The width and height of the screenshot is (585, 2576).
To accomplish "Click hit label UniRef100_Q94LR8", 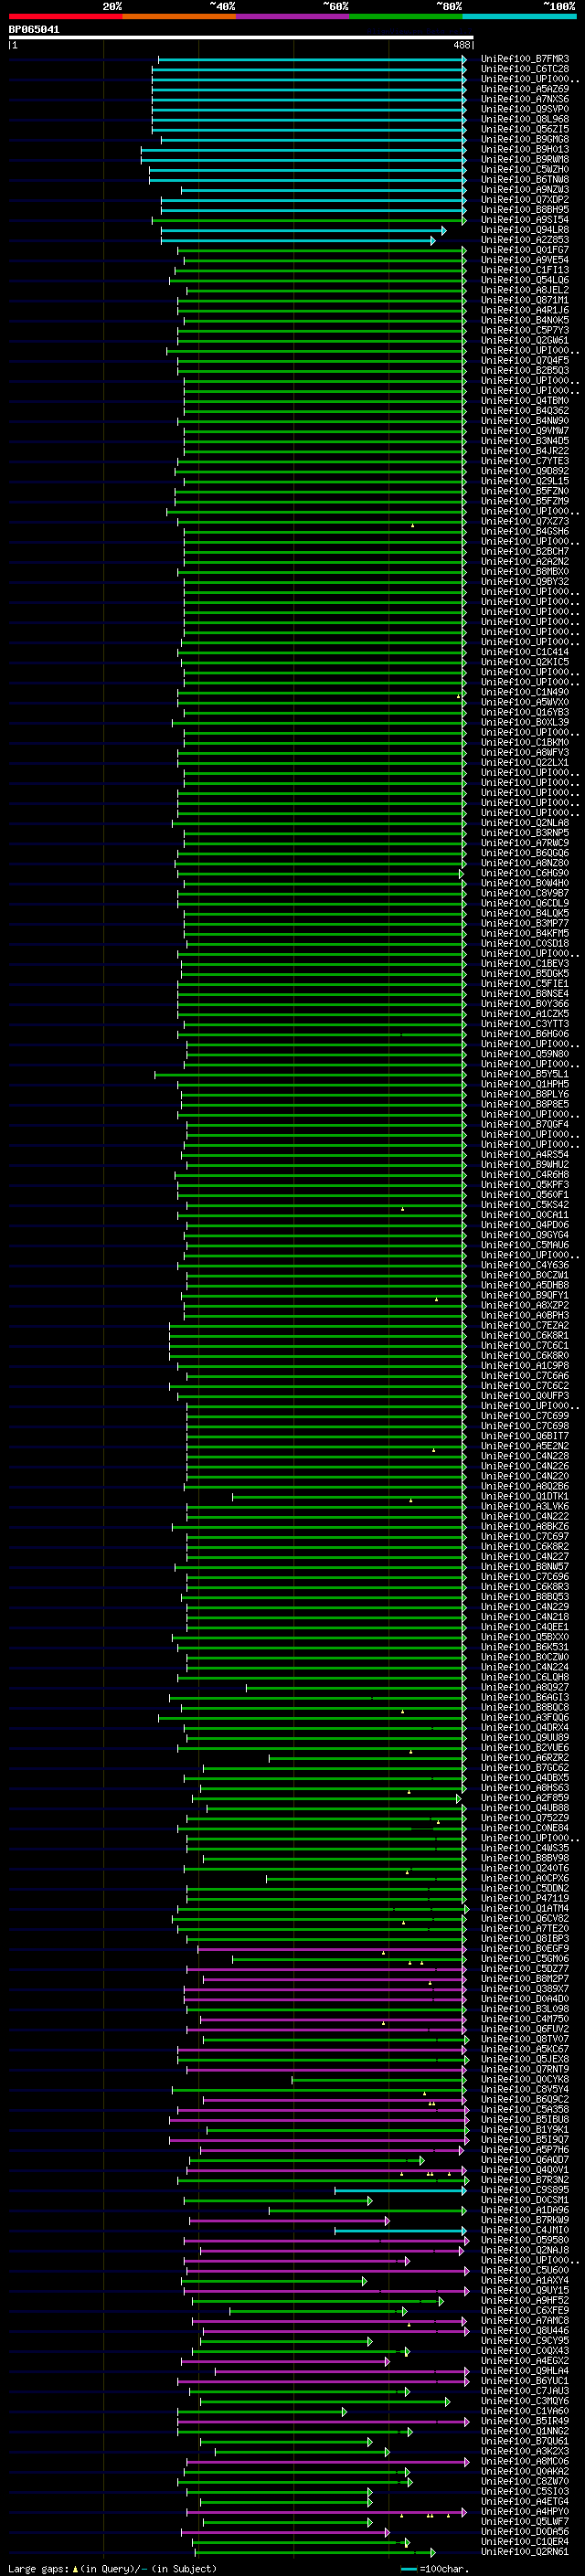I will [524, 230].
